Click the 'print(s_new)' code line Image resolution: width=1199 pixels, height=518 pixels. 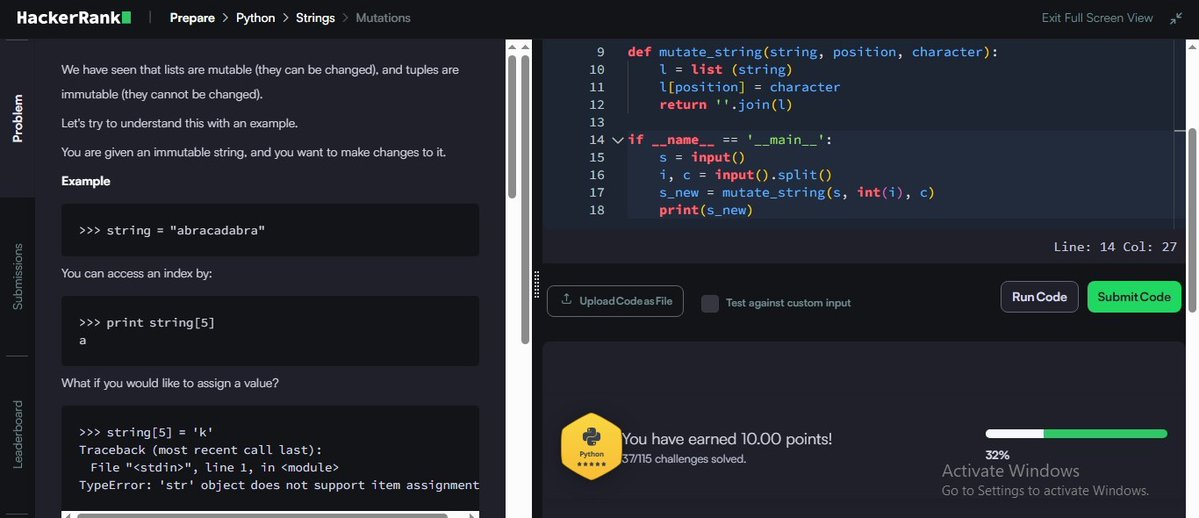point(706,210)
